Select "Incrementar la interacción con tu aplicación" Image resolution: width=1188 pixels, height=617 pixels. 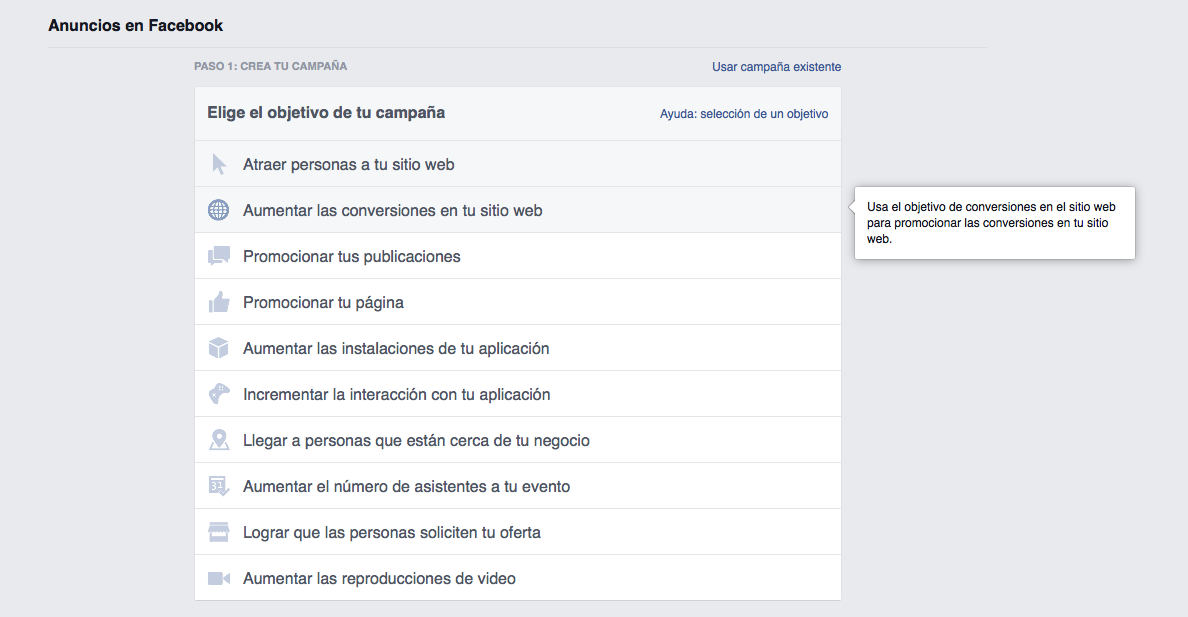pyautogui.click(x=517, y=394)
